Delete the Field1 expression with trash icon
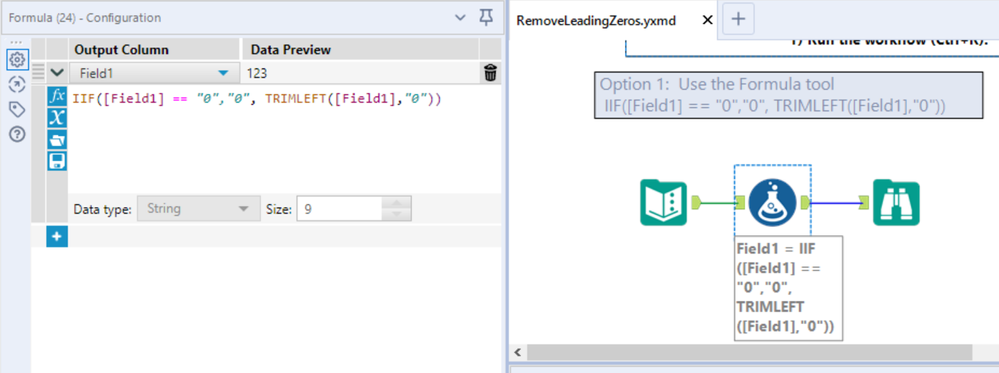Screen dimensions: 999x373 [x=490, y=73]
